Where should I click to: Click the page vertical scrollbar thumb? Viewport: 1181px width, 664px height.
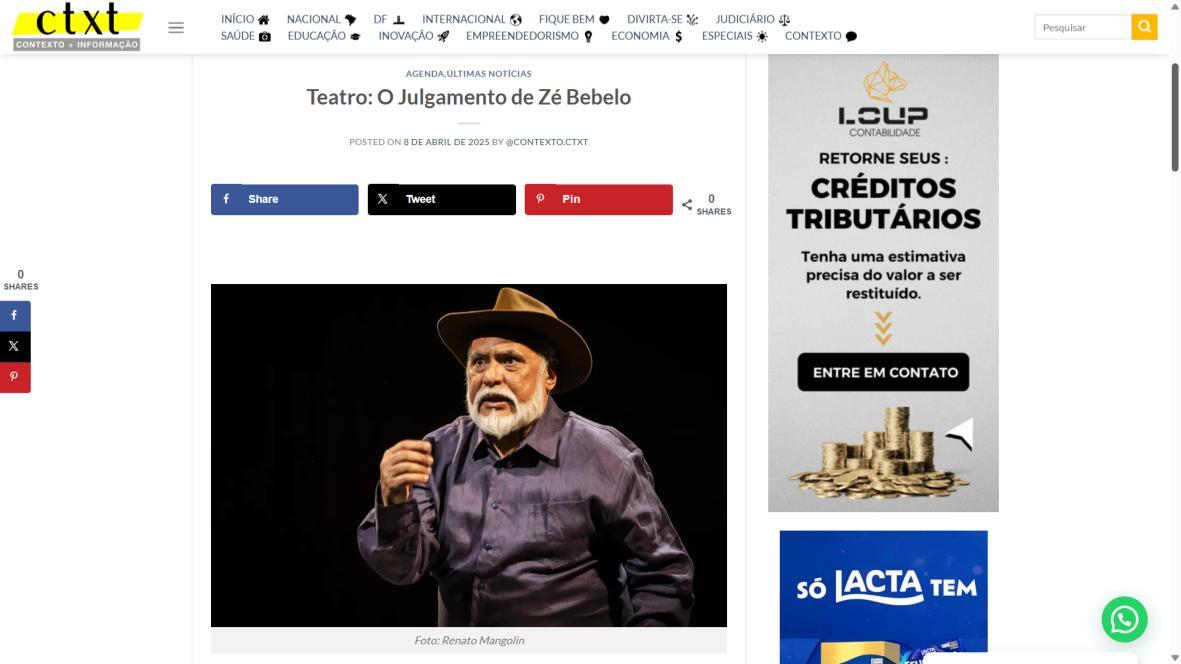[x=1174, y=117]
